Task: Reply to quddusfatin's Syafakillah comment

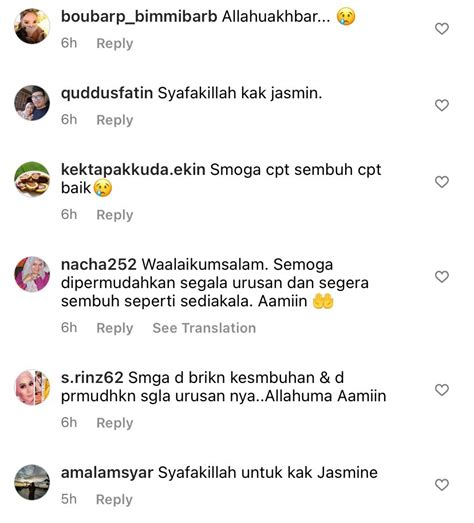Action: point(115,120)
